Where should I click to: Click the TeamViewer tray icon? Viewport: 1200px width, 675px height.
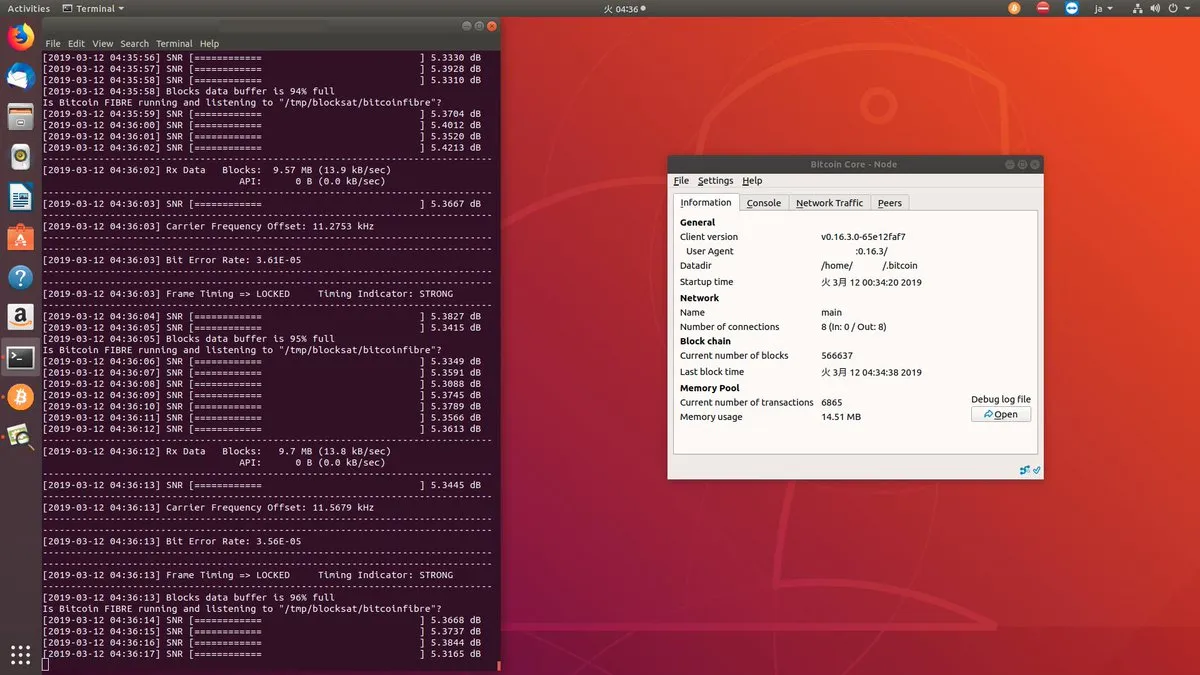click(x=1072, y=8)
